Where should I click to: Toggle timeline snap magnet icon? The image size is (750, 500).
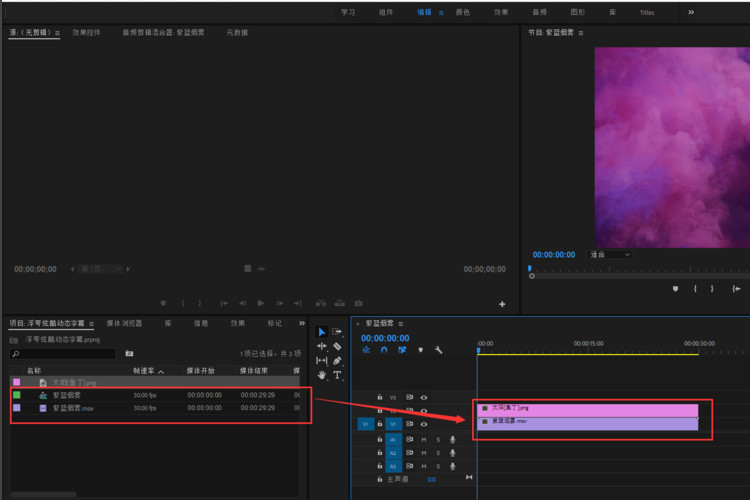[384, 350]
